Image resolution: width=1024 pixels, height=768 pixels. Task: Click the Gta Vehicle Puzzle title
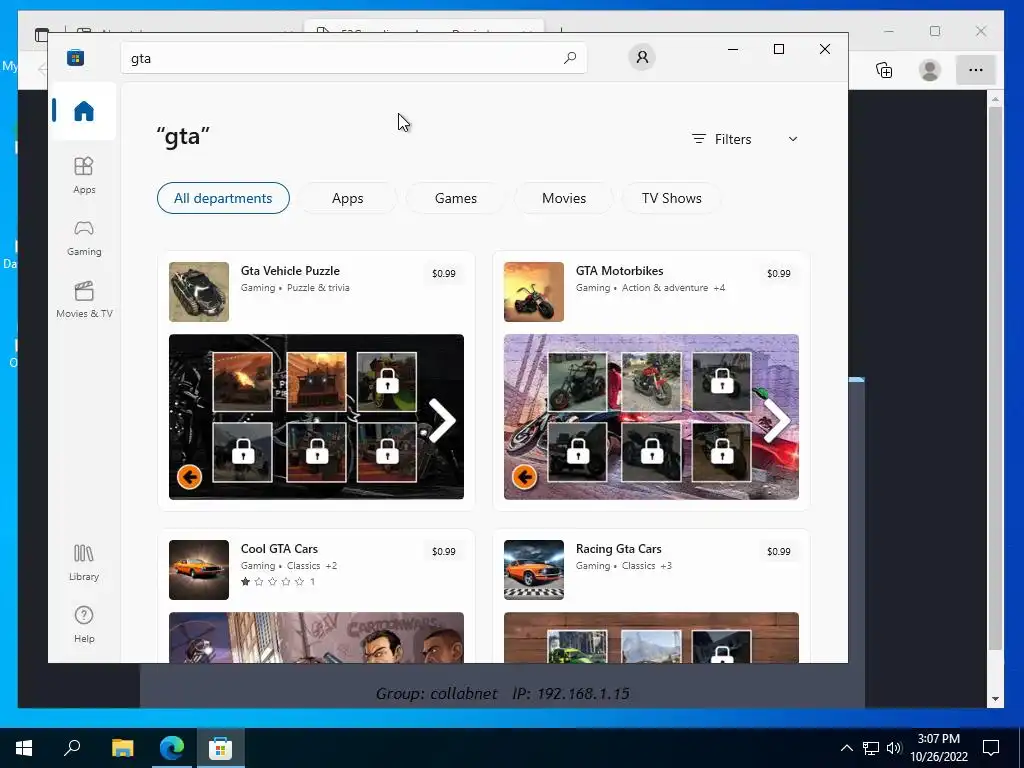290,270
